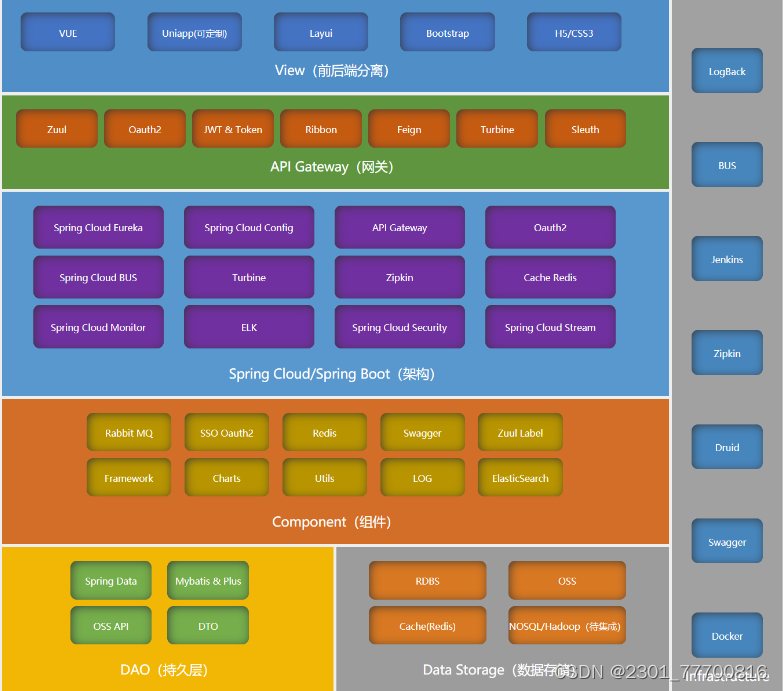This screenshot has height=691, width=783.
Task: Select the Zuul Label box
Action: click(x=520, y=432)
